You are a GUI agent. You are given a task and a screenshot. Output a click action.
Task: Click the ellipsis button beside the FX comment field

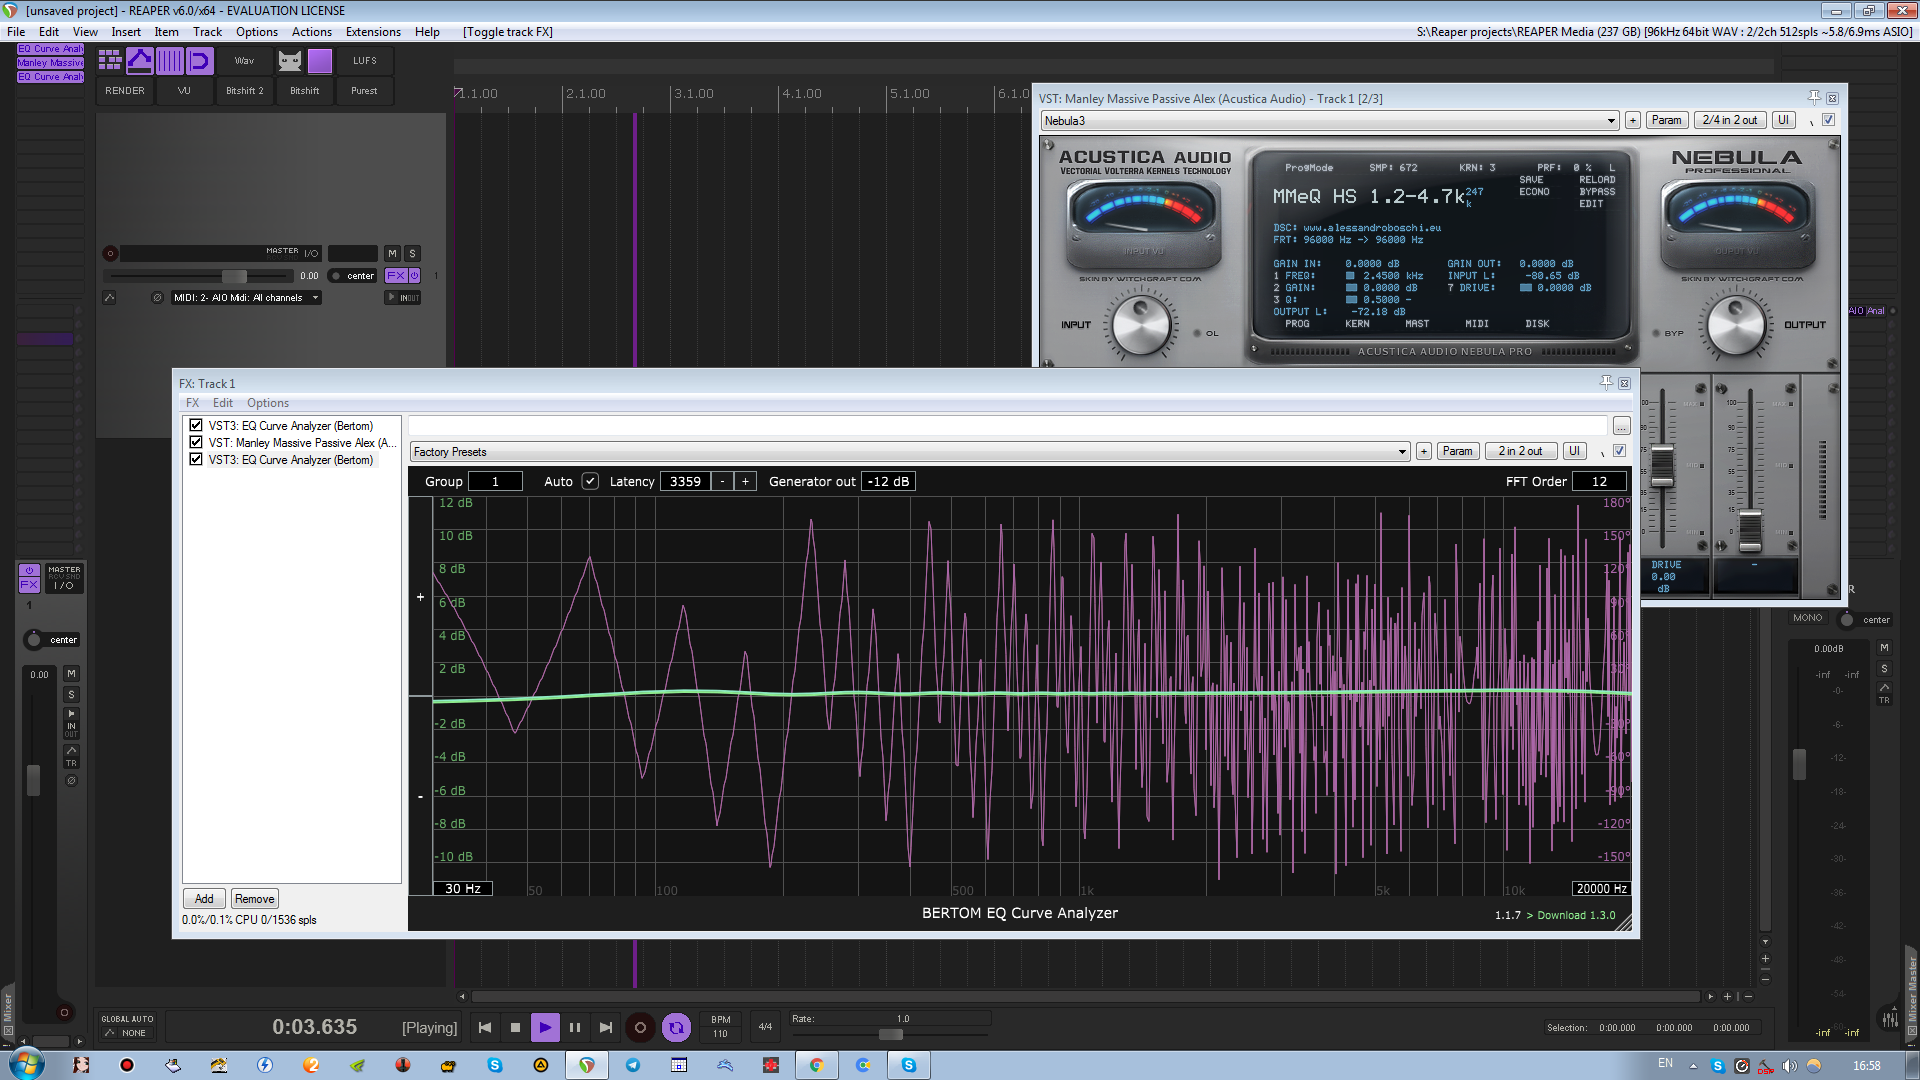1621,427
